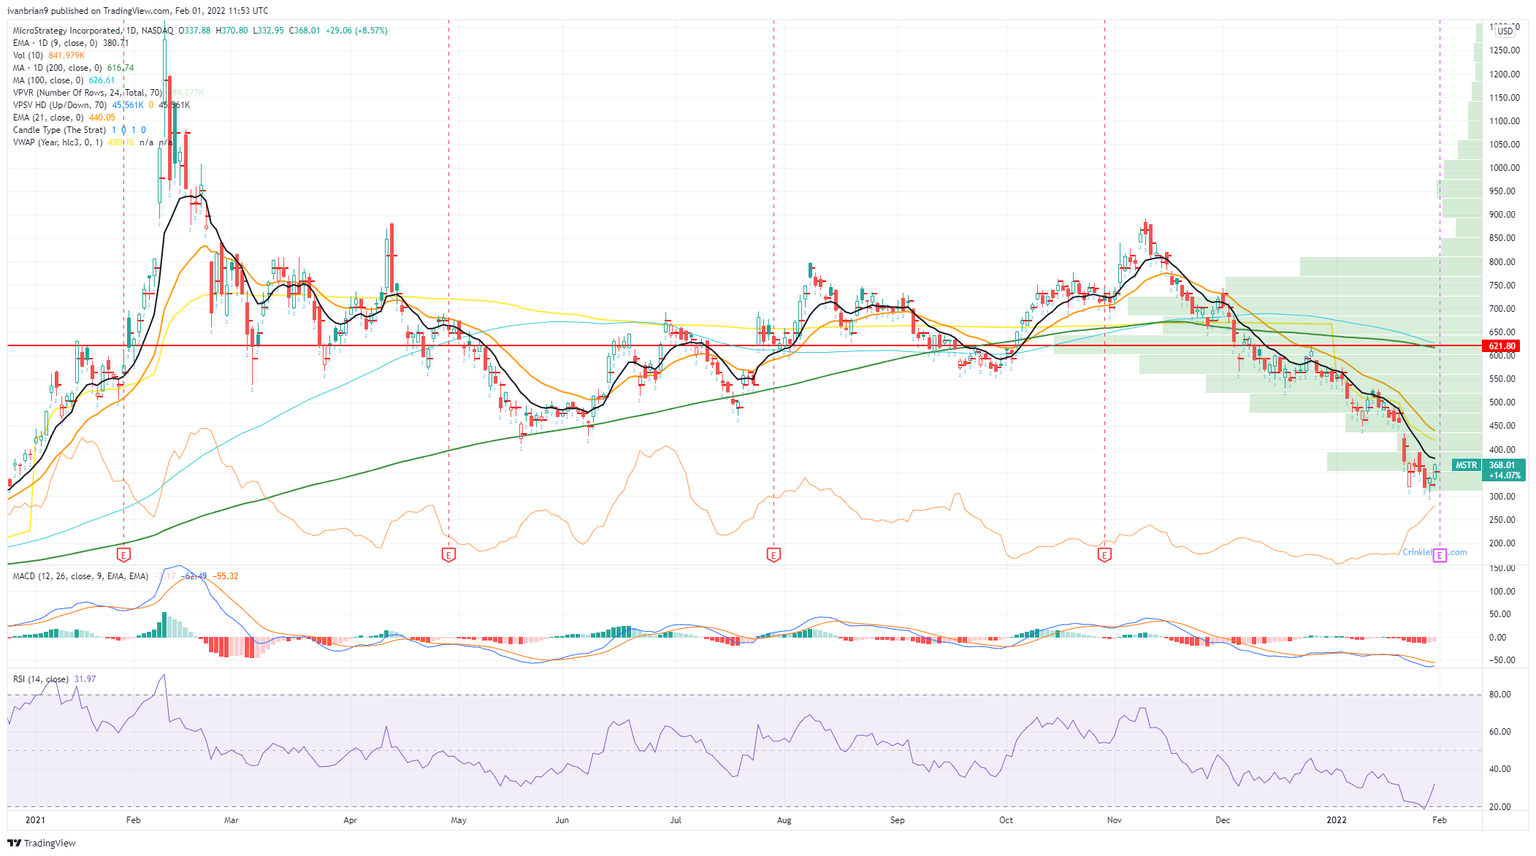Click the TradingView logo at bottom left

42,843
